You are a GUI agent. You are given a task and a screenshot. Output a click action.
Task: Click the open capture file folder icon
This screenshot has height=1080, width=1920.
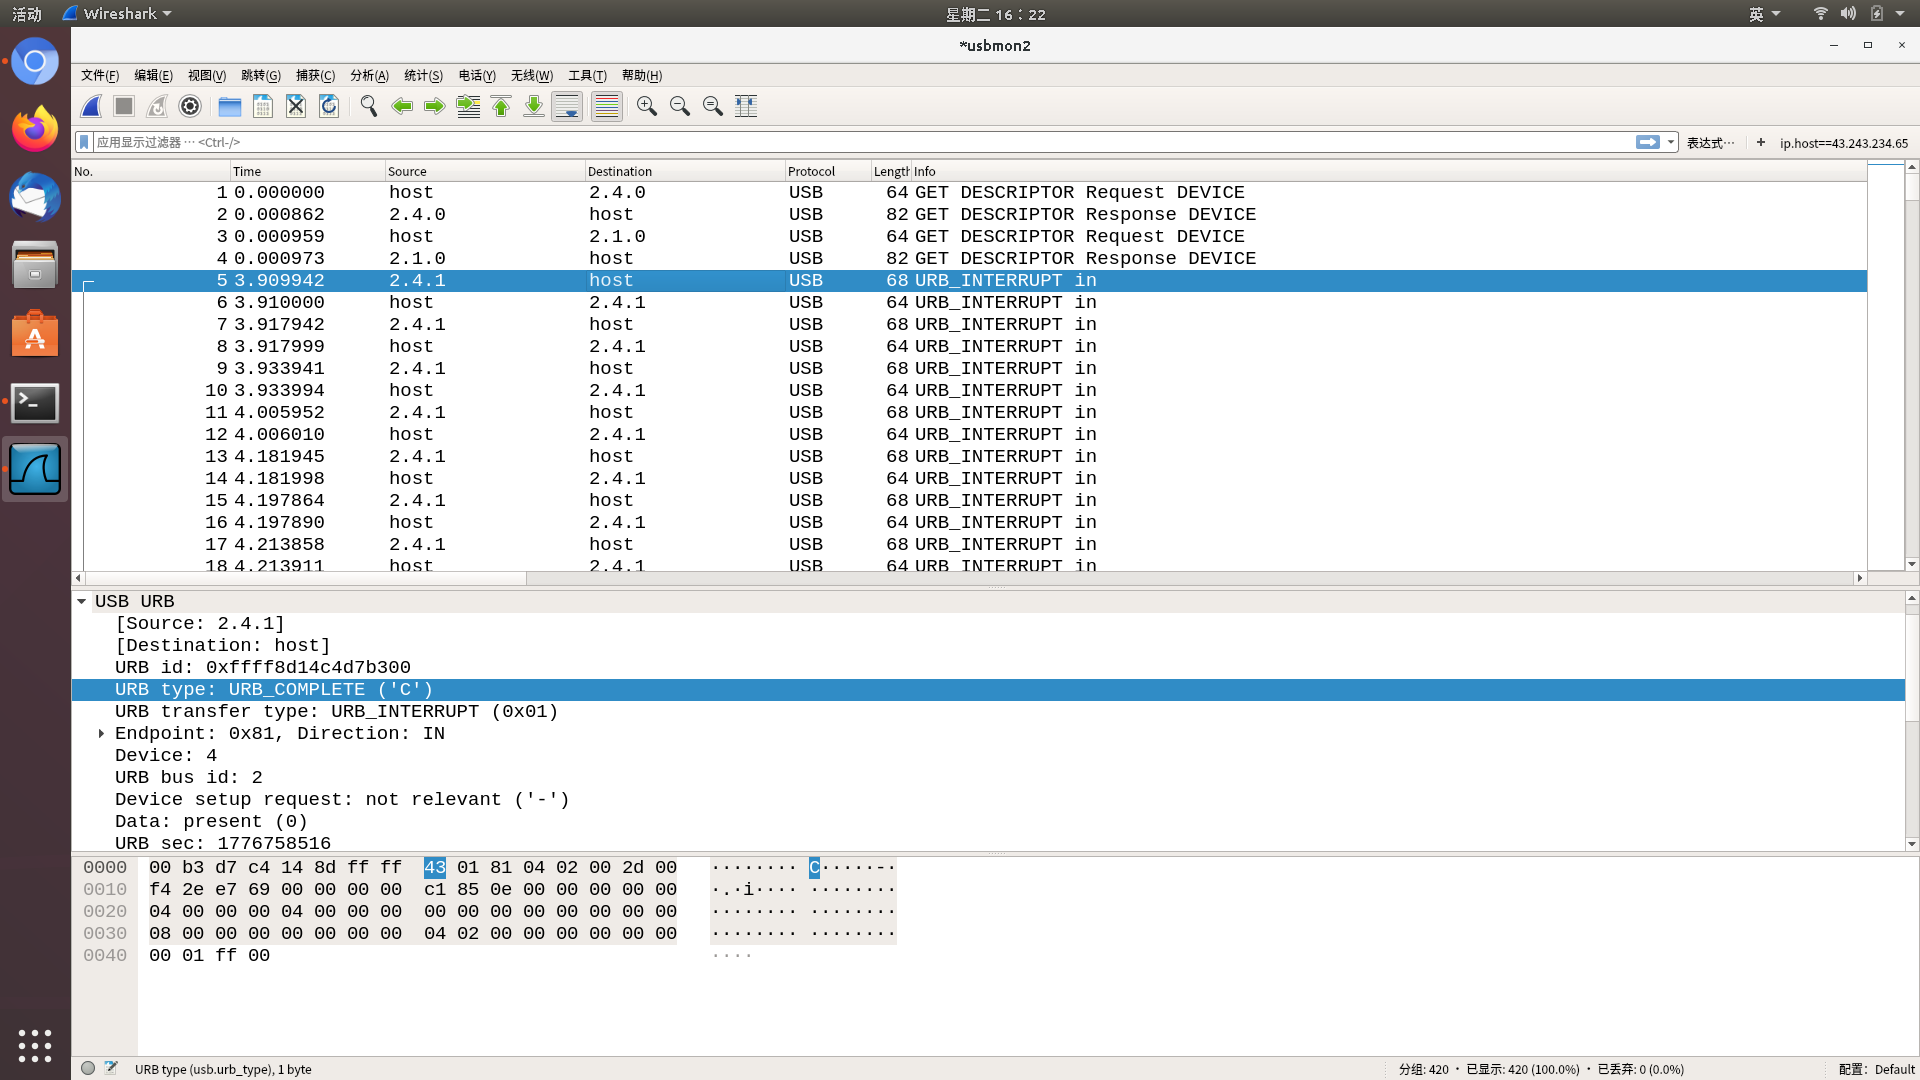tap(229, 106)
